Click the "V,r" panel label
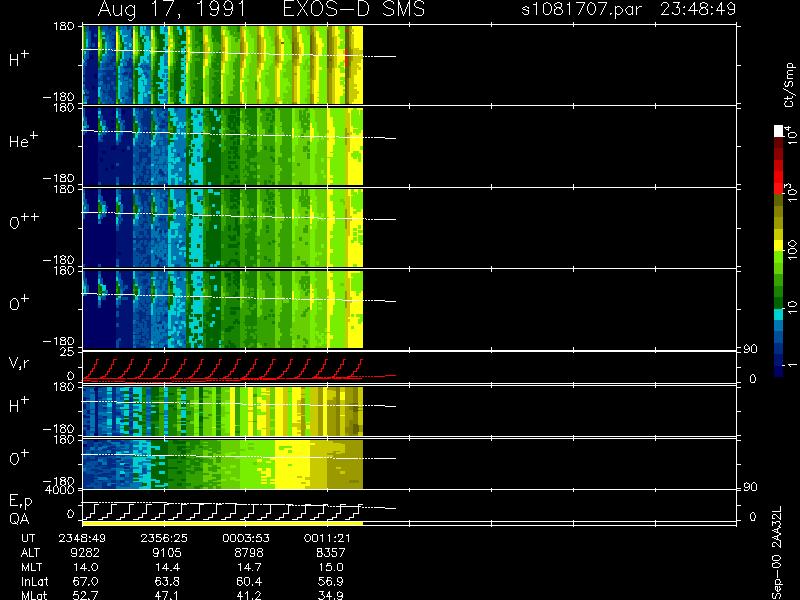 [x=19, y=363]
